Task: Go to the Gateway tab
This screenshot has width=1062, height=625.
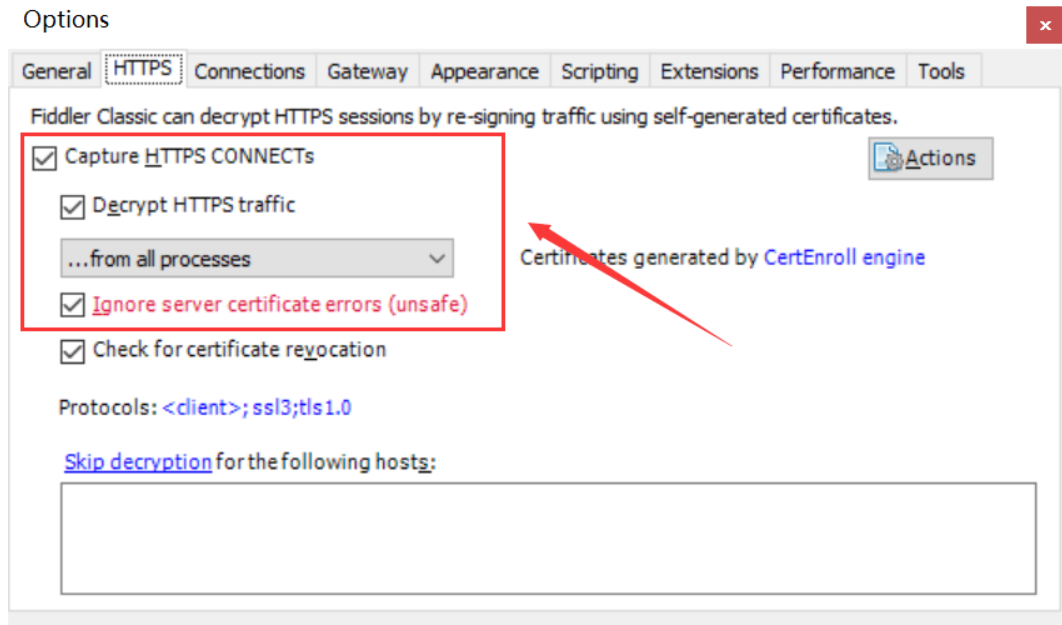Action: [367, 71]
